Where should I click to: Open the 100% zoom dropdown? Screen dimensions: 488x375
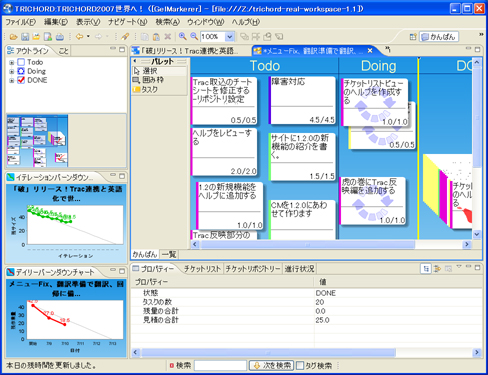(230, 36)
